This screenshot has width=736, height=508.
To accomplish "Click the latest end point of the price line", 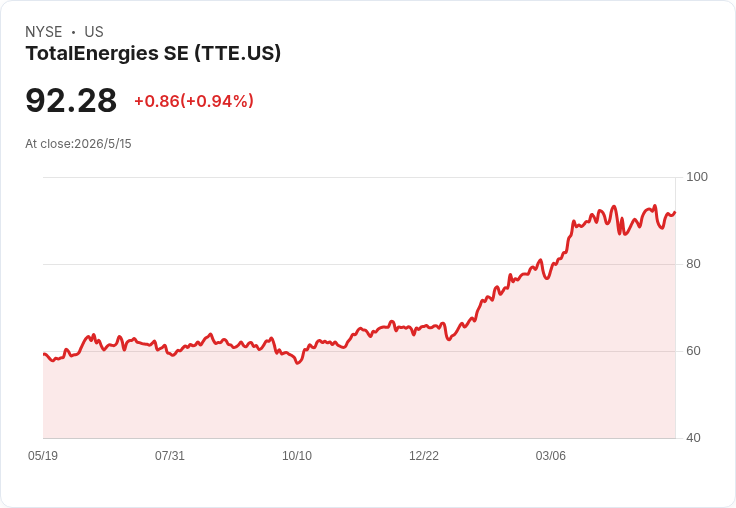I will click(x=675, y=213).
